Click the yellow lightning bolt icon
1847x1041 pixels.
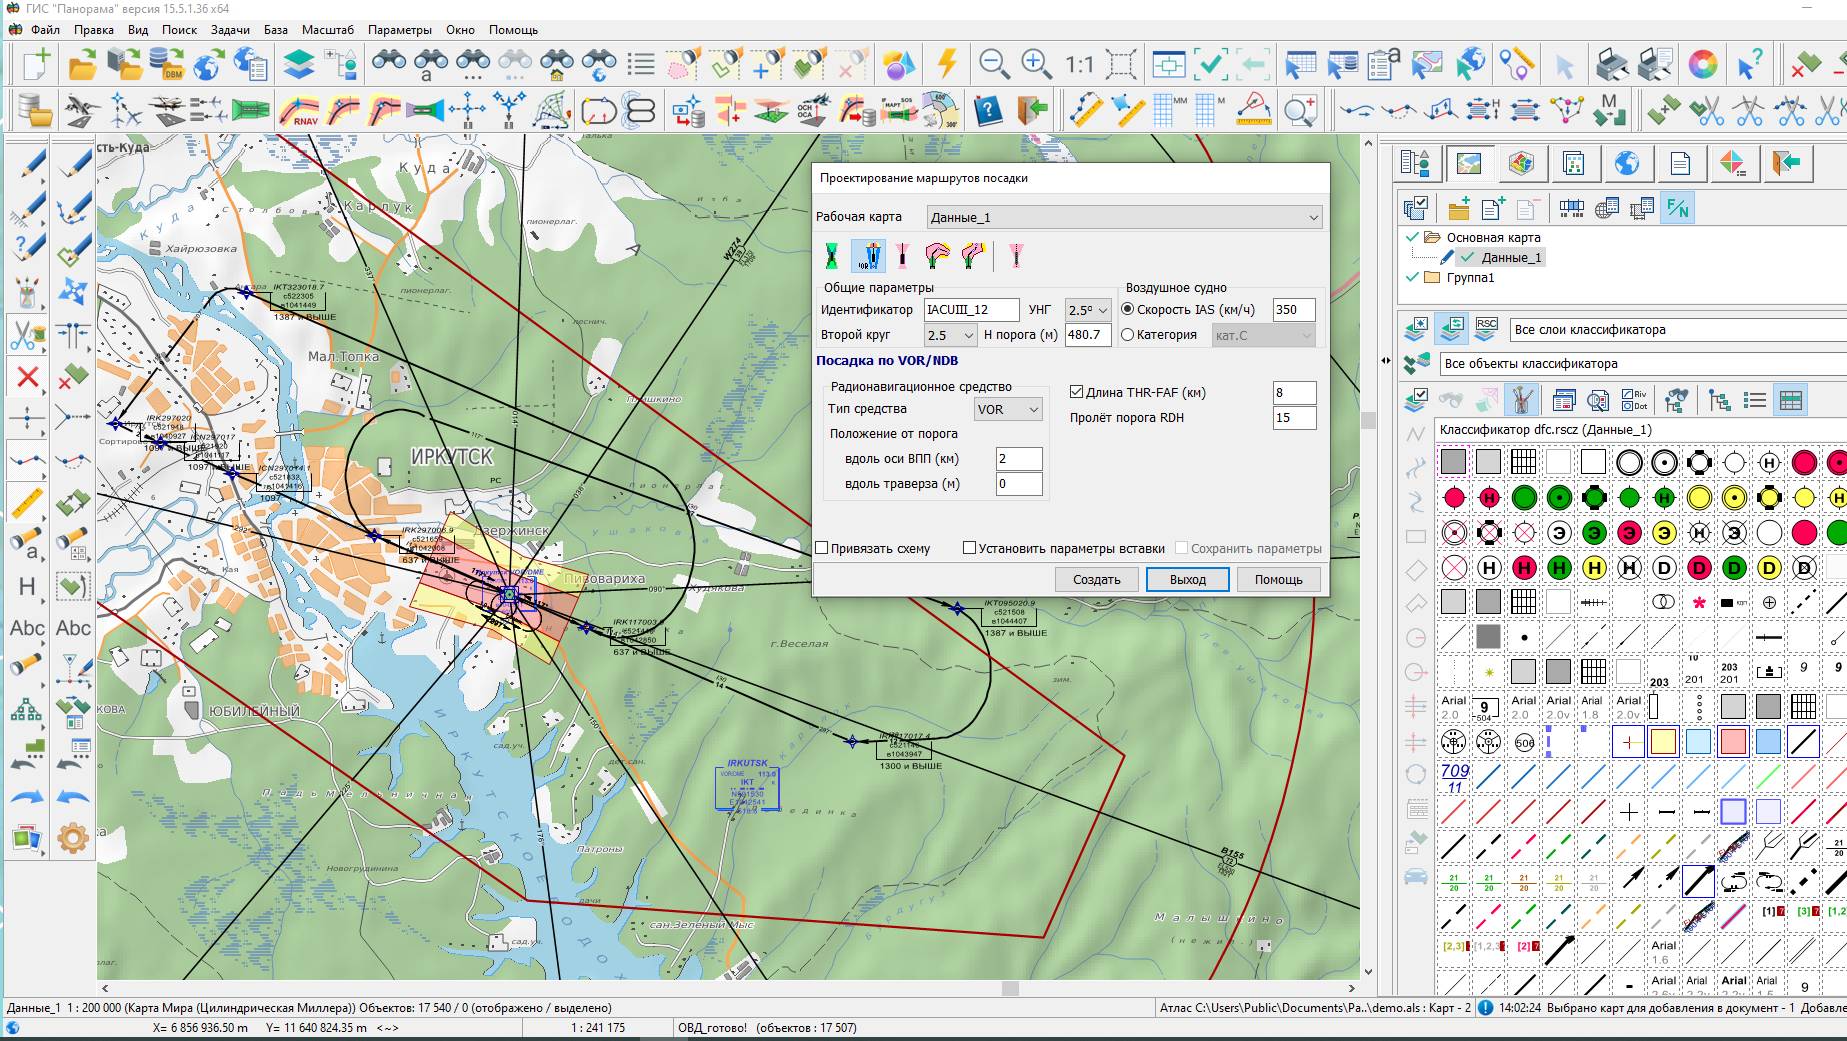946,65
